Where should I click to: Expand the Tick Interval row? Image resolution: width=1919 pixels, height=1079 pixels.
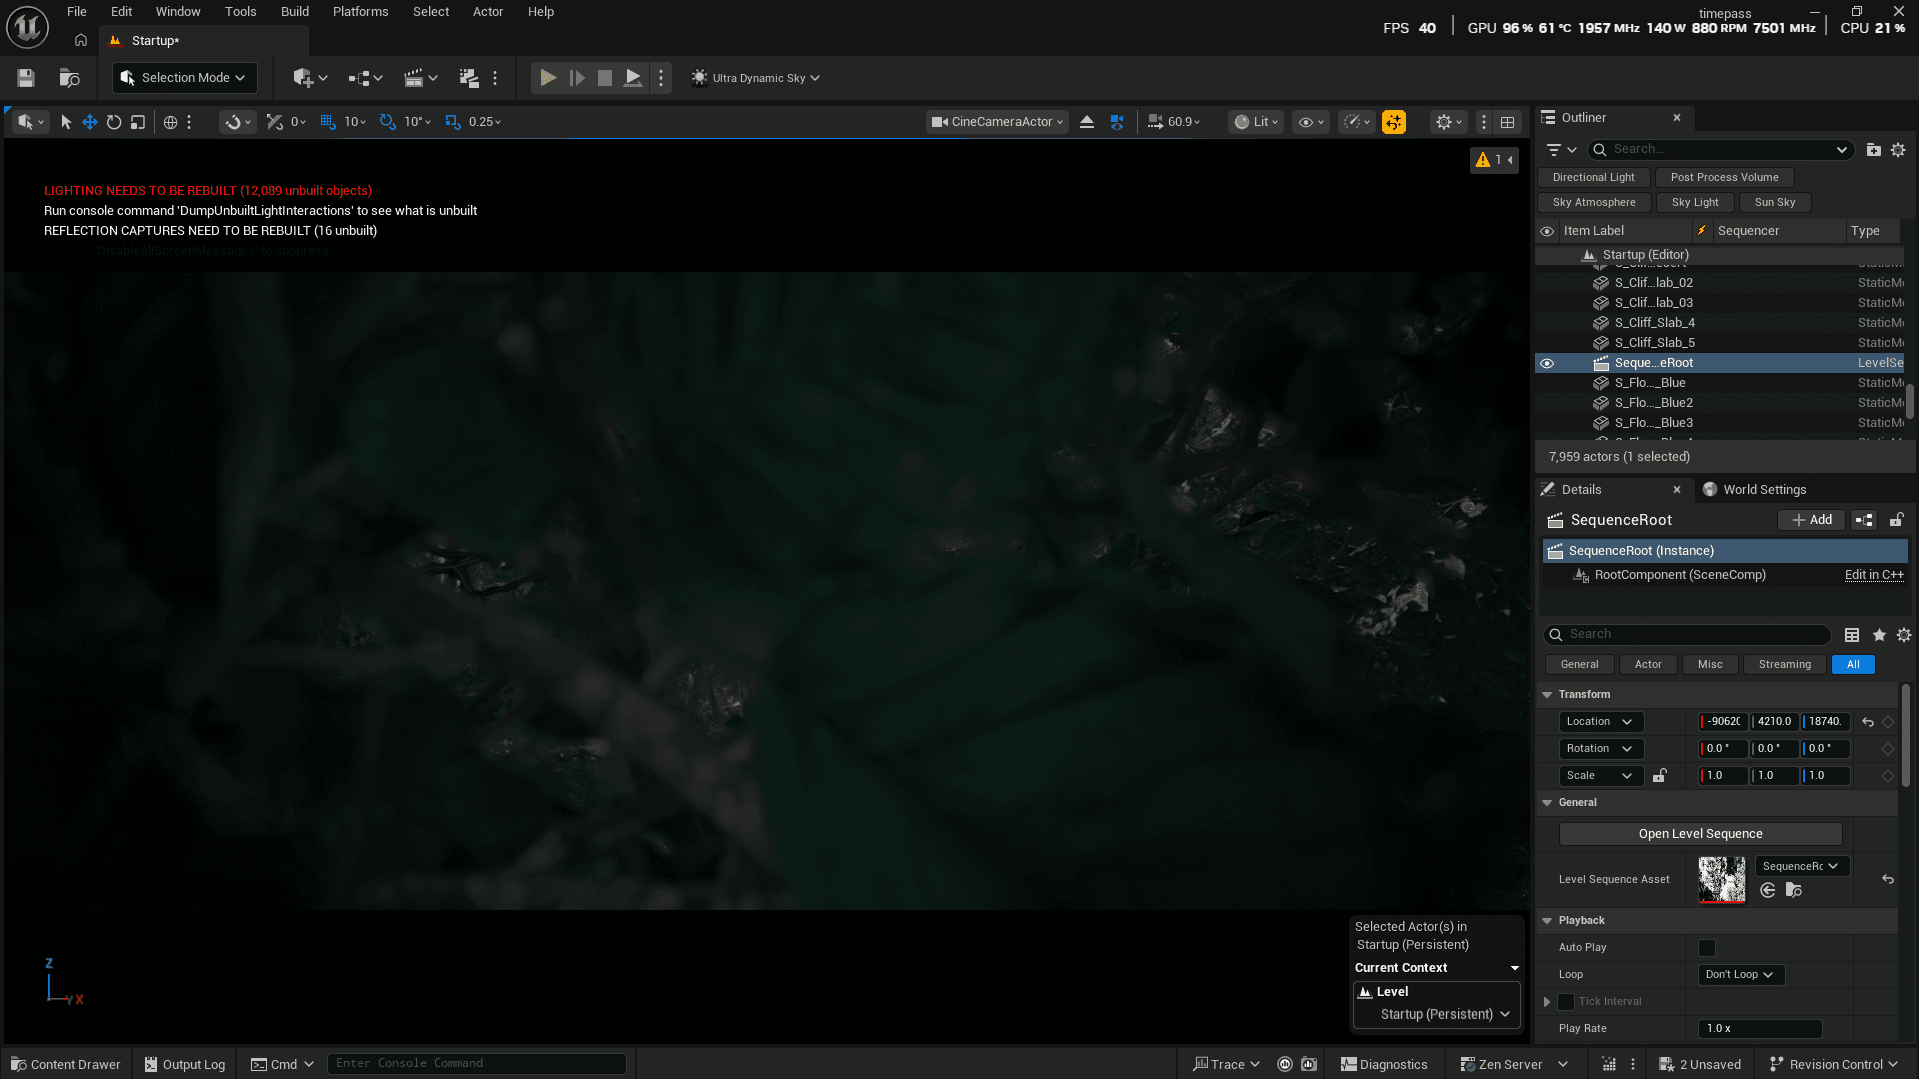pos(1547,1002)
